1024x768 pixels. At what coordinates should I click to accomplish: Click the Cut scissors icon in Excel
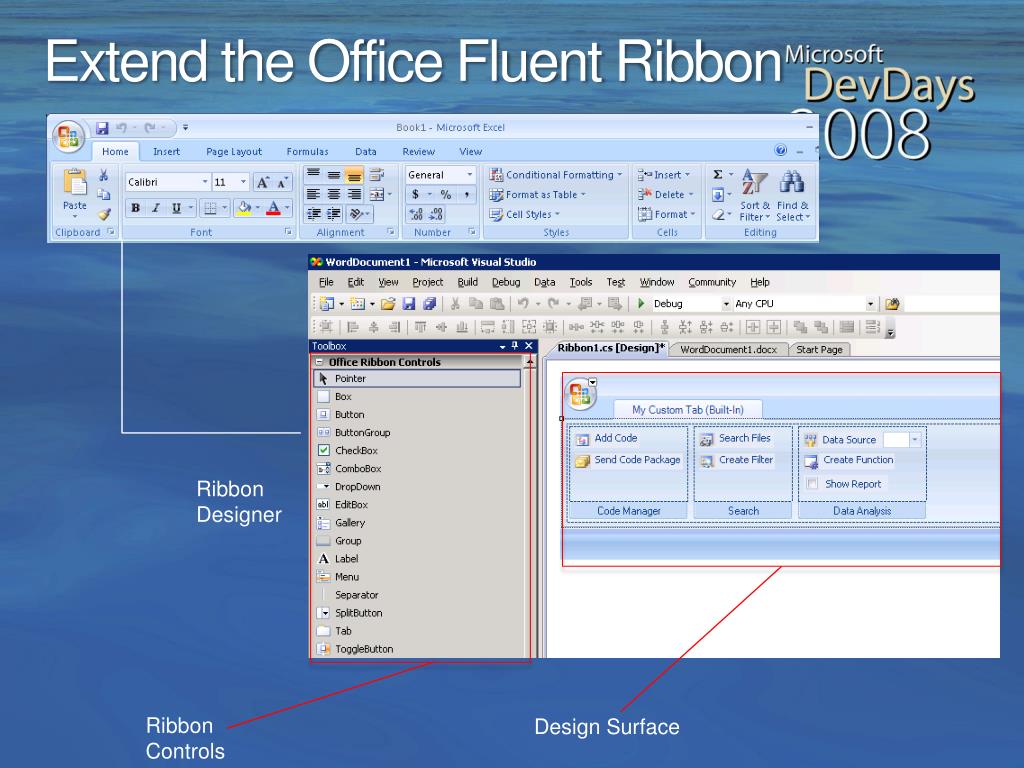coord(103,175)
